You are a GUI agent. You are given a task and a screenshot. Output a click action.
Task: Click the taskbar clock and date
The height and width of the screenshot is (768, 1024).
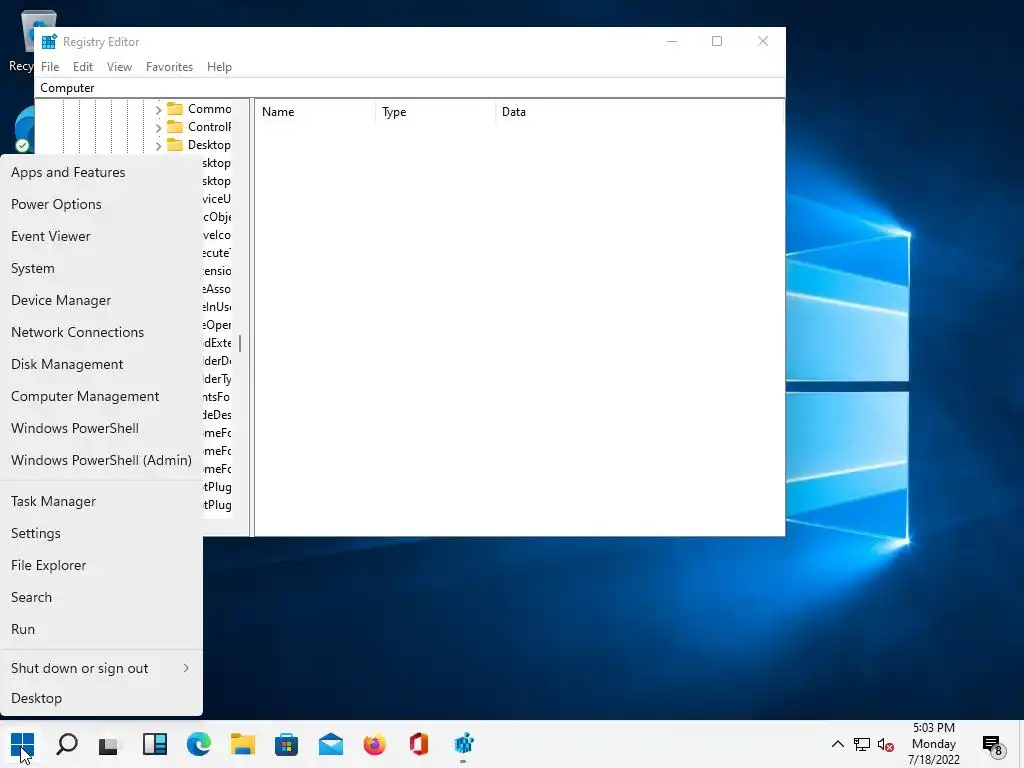coord(933,744)
